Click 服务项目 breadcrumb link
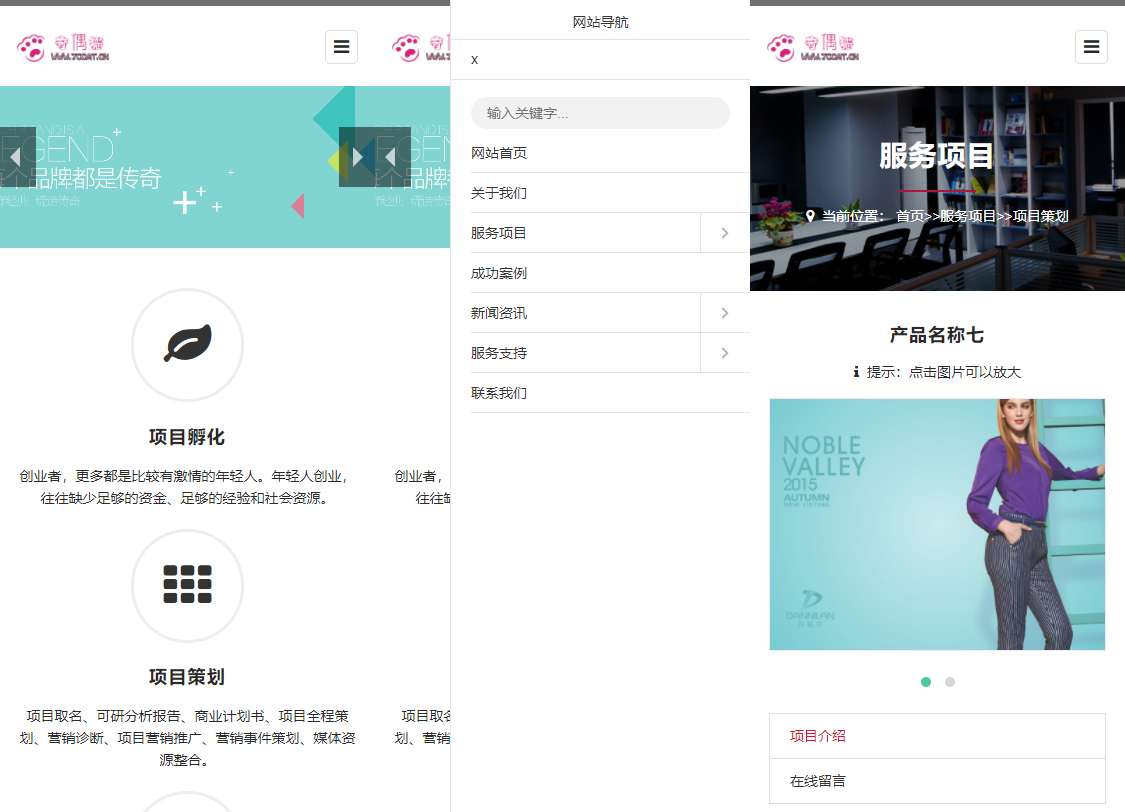The image size is (1125, 812). coord(968,216)
